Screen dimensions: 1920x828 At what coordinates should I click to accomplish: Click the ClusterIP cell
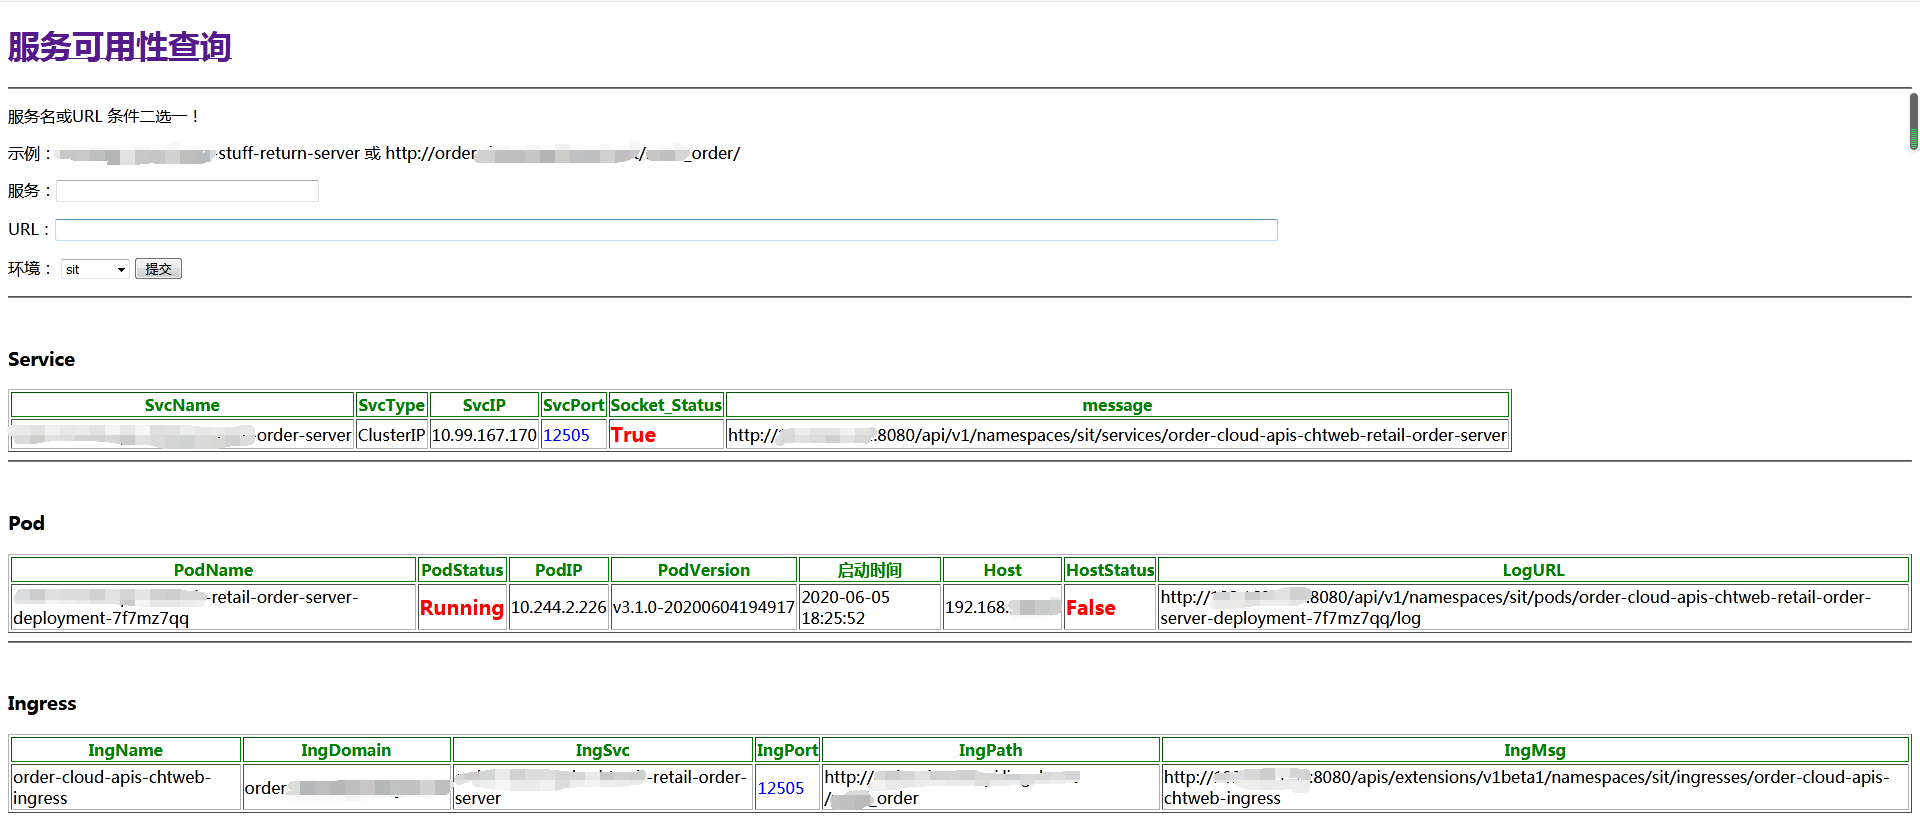[392, 435]
